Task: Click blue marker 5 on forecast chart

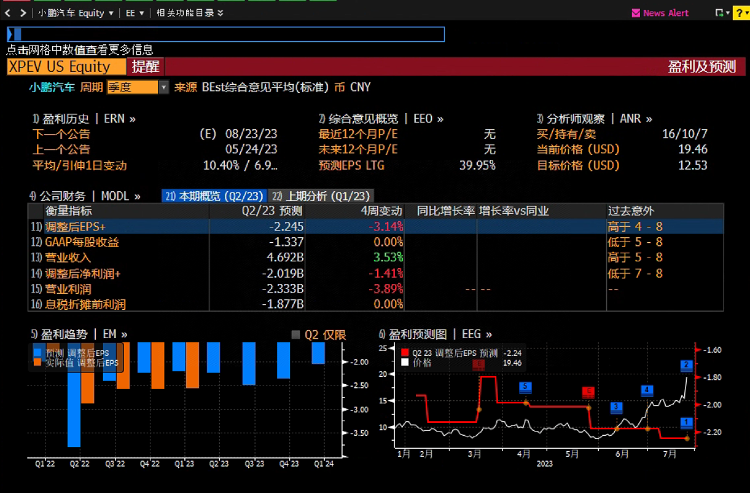Action: pyautogui.click(x=525, y=387)
